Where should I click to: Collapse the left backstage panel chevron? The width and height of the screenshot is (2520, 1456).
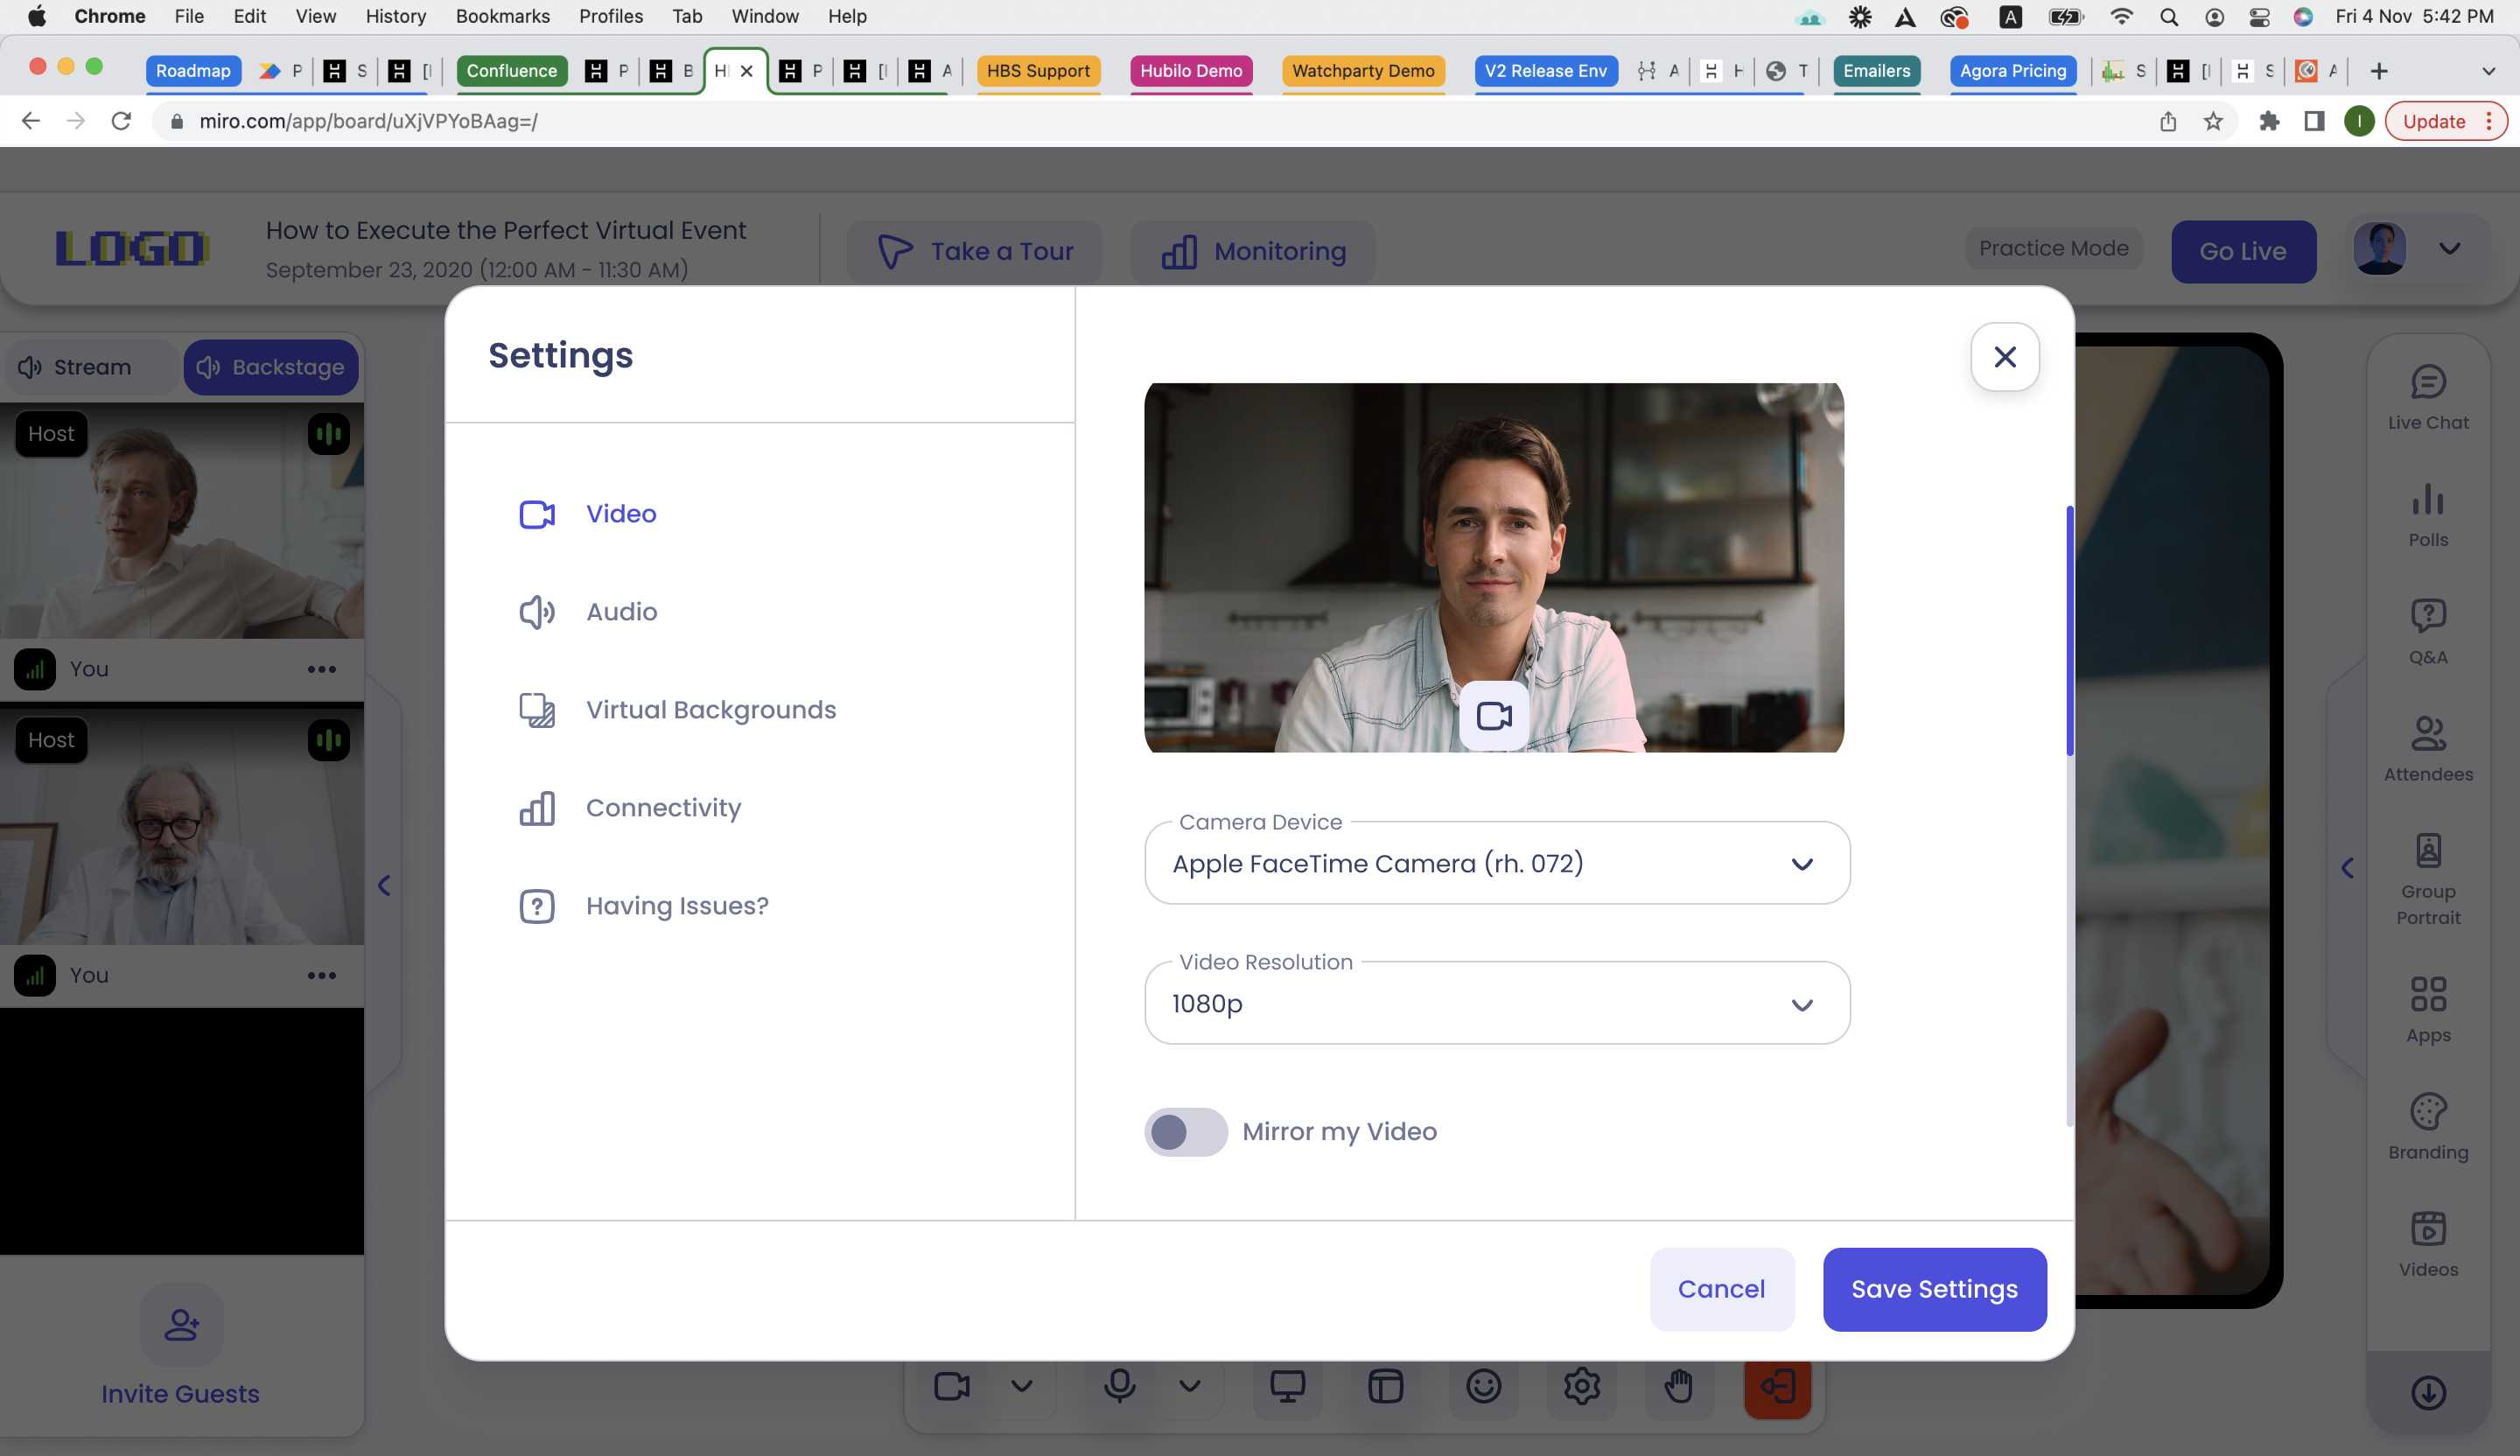[x=384, y=885]
